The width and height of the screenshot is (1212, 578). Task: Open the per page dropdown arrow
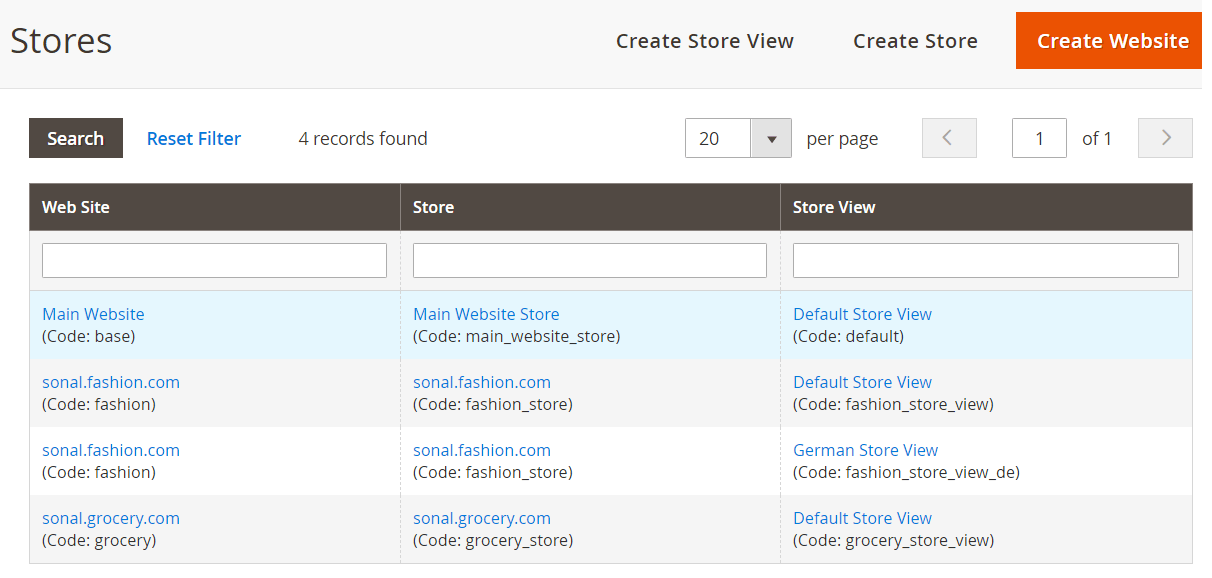tap(771, 138)
